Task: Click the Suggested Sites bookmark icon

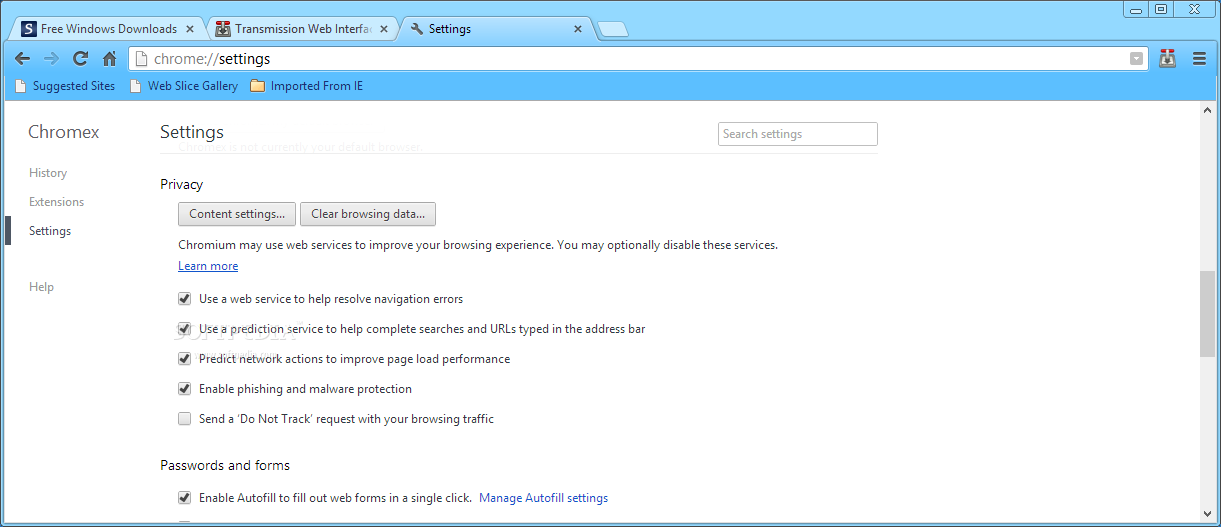Action: pos(21,86)
